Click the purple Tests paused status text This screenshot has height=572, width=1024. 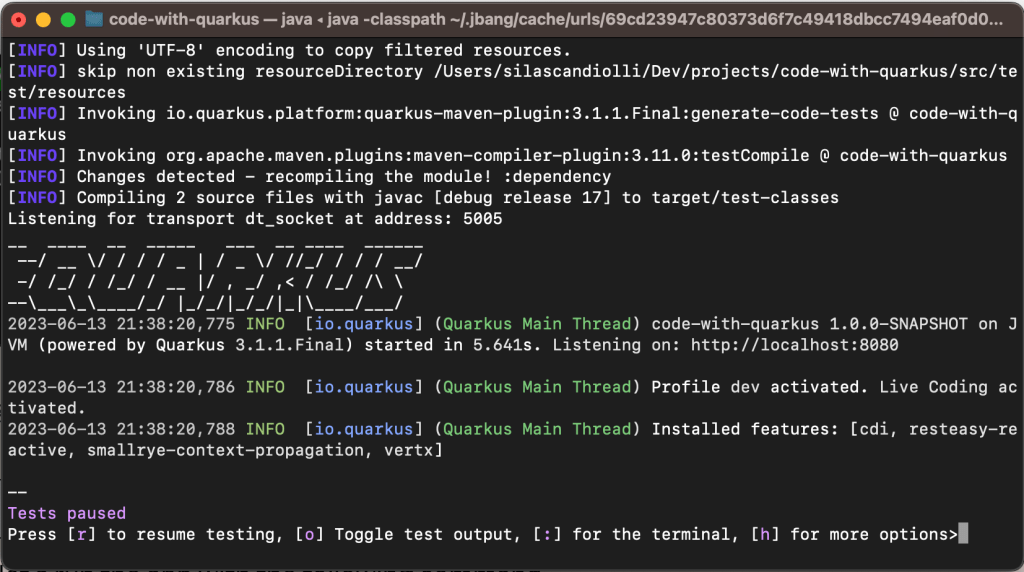(x=67, y=513)
